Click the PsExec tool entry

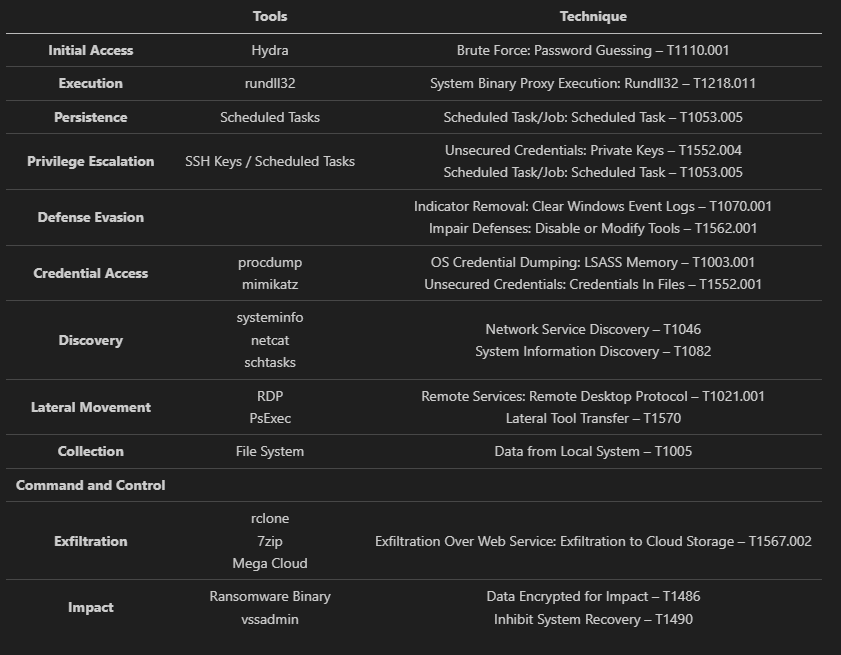click(270, 418)
